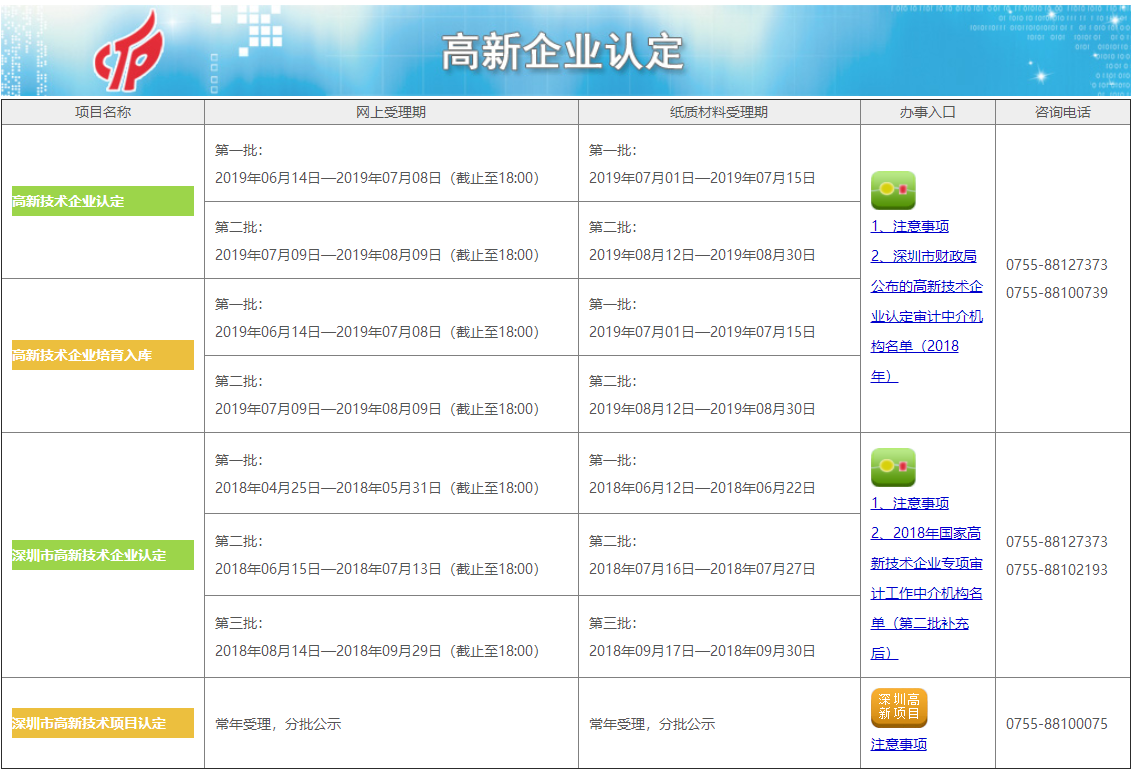Click the red flame logo in banner
The width and height of the screenshot is (1132, 775).
(x=129, y=51)
